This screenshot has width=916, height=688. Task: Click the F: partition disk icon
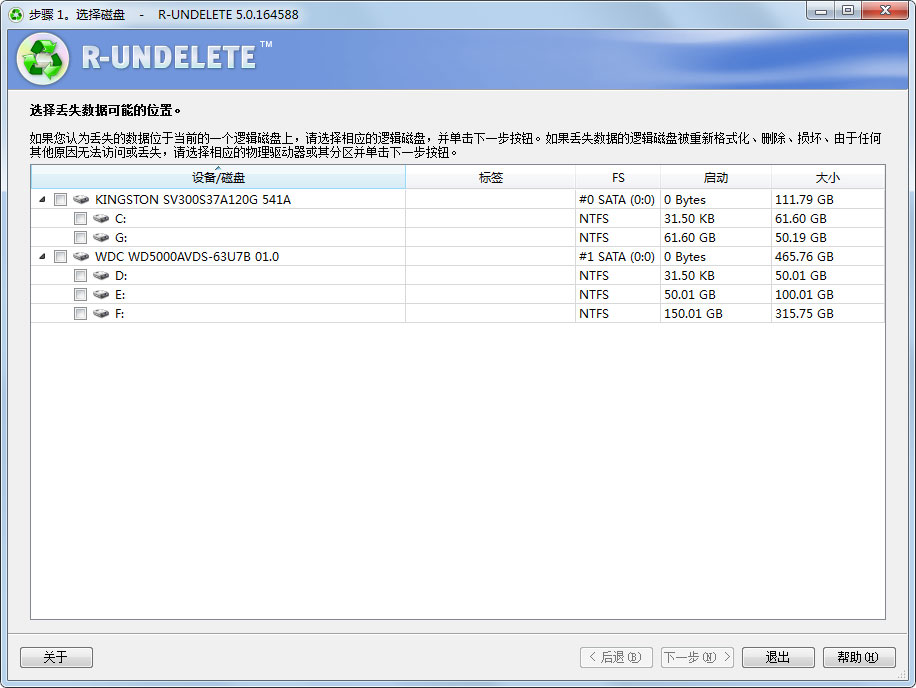101,314
